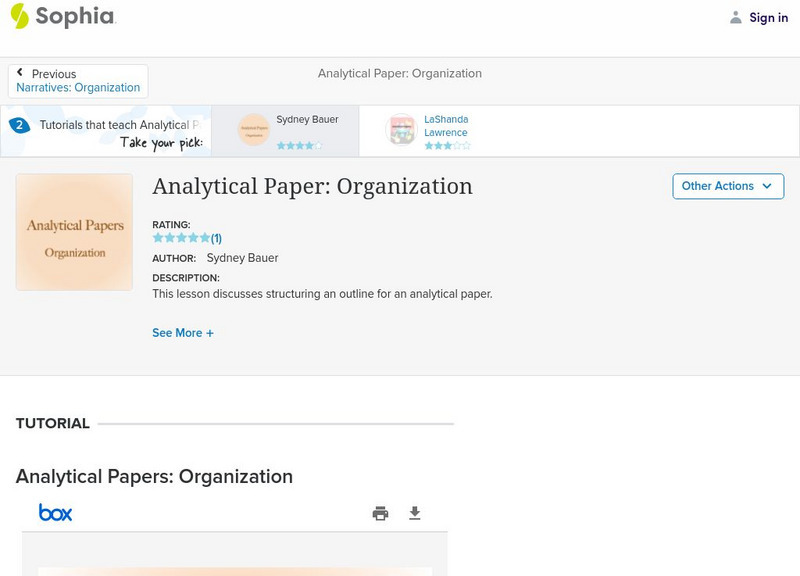Print the document with printer icon
The height and width of the screenshot is (576, 800).
tap(380, 513)
